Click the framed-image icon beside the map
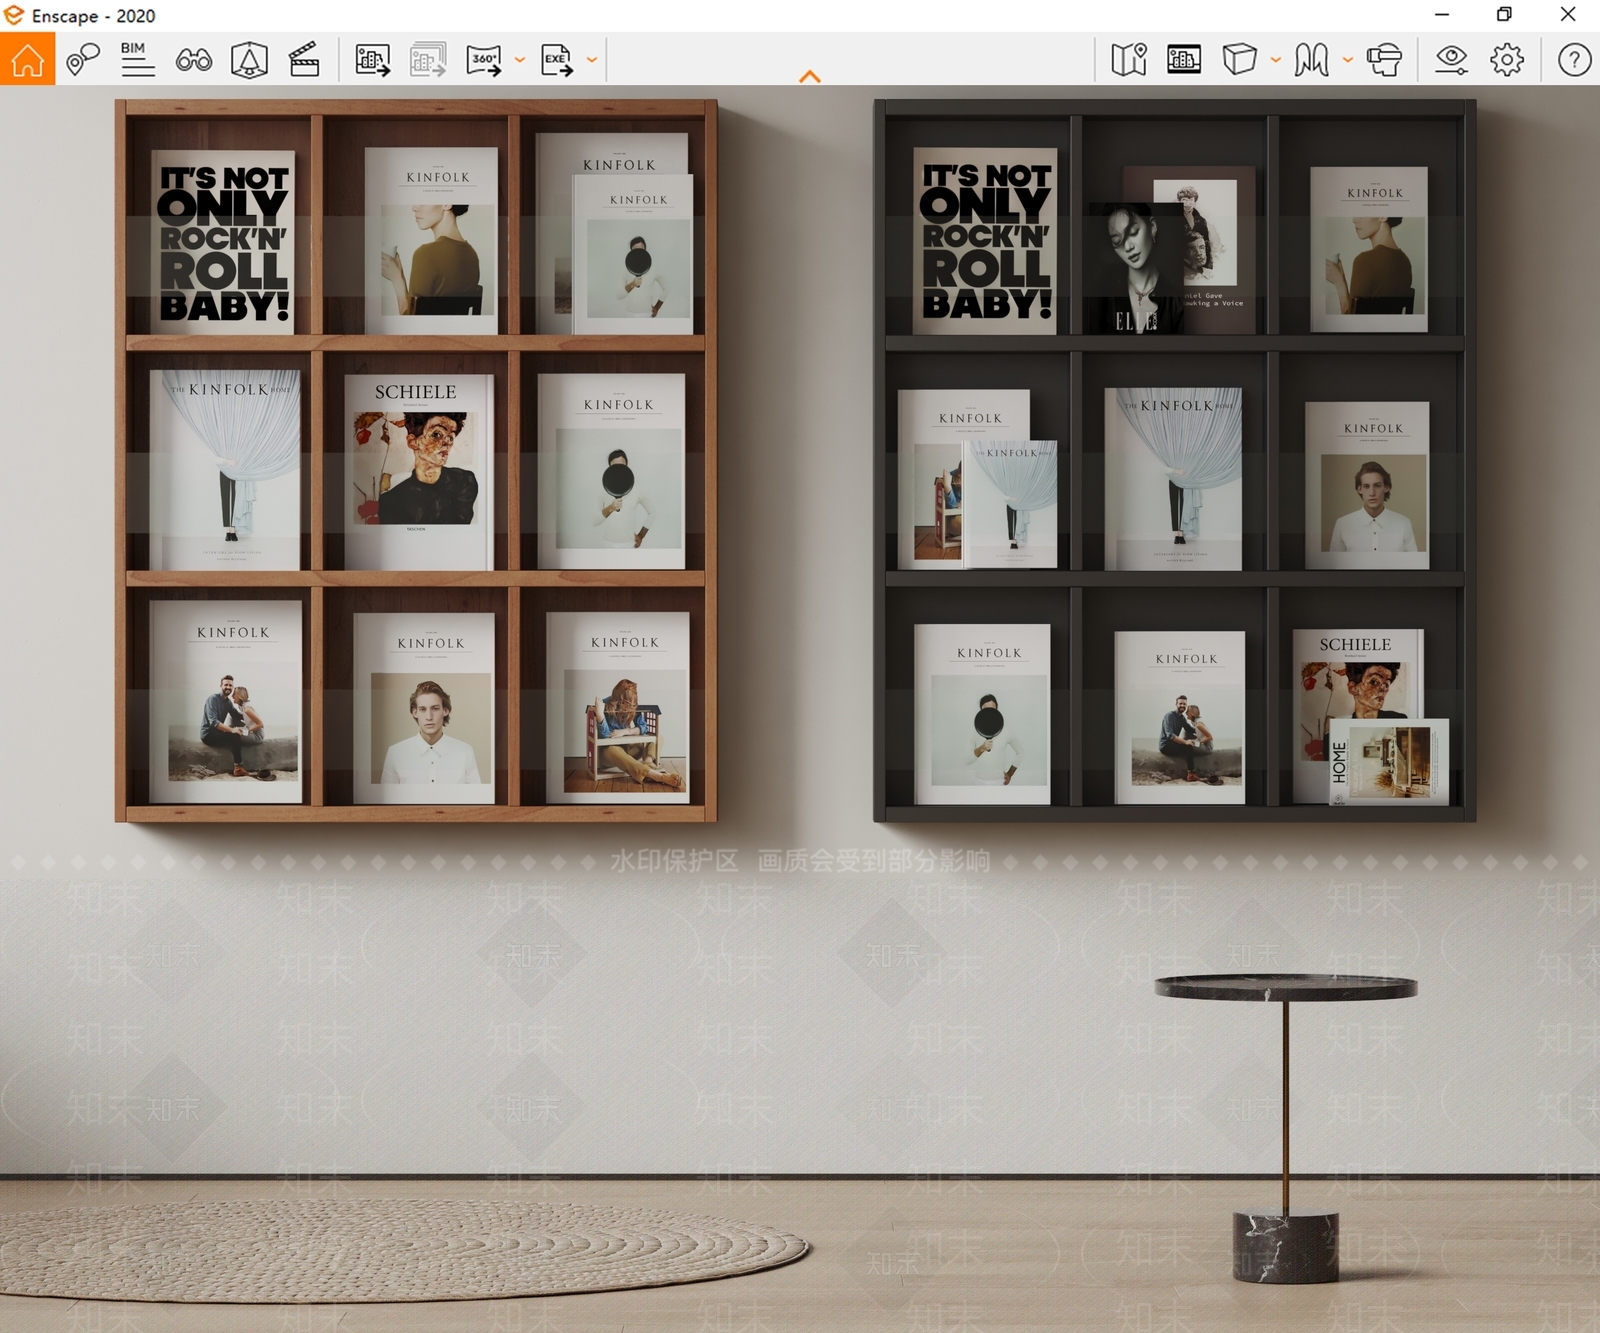The height and width of the screenshot is (1333, 1600). (1184, 60)
